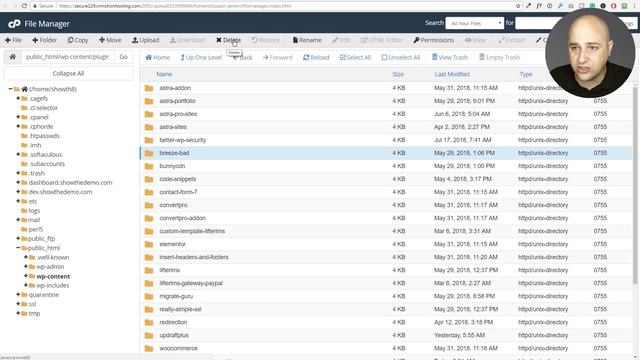Click the woocommerce folder icon

(149, 348)
